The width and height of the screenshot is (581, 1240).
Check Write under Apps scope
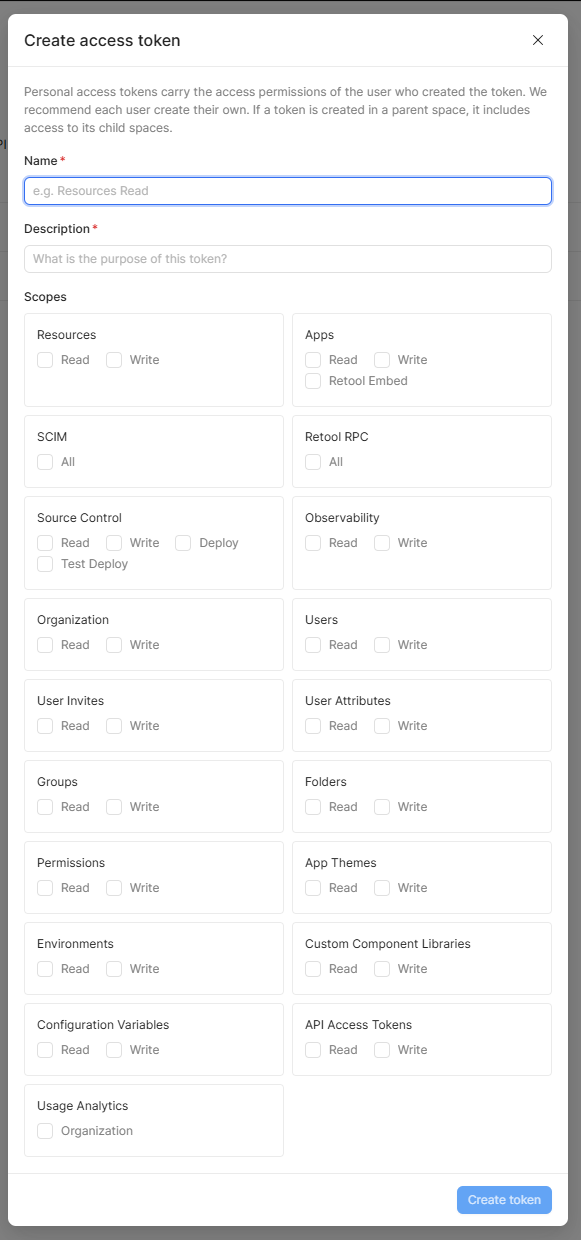pos(382,360)
